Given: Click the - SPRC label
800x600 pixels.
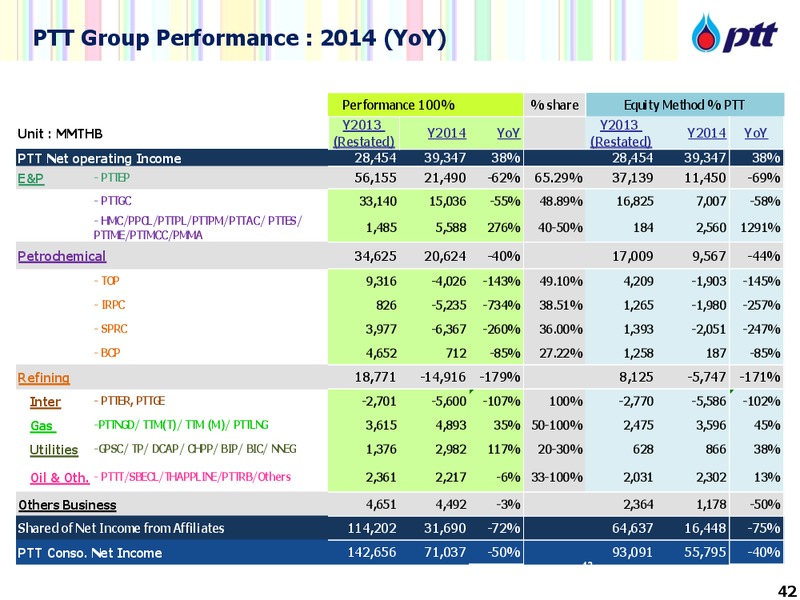Looking at the screenshot, I should pyautogui.click(x=110, y=329).
